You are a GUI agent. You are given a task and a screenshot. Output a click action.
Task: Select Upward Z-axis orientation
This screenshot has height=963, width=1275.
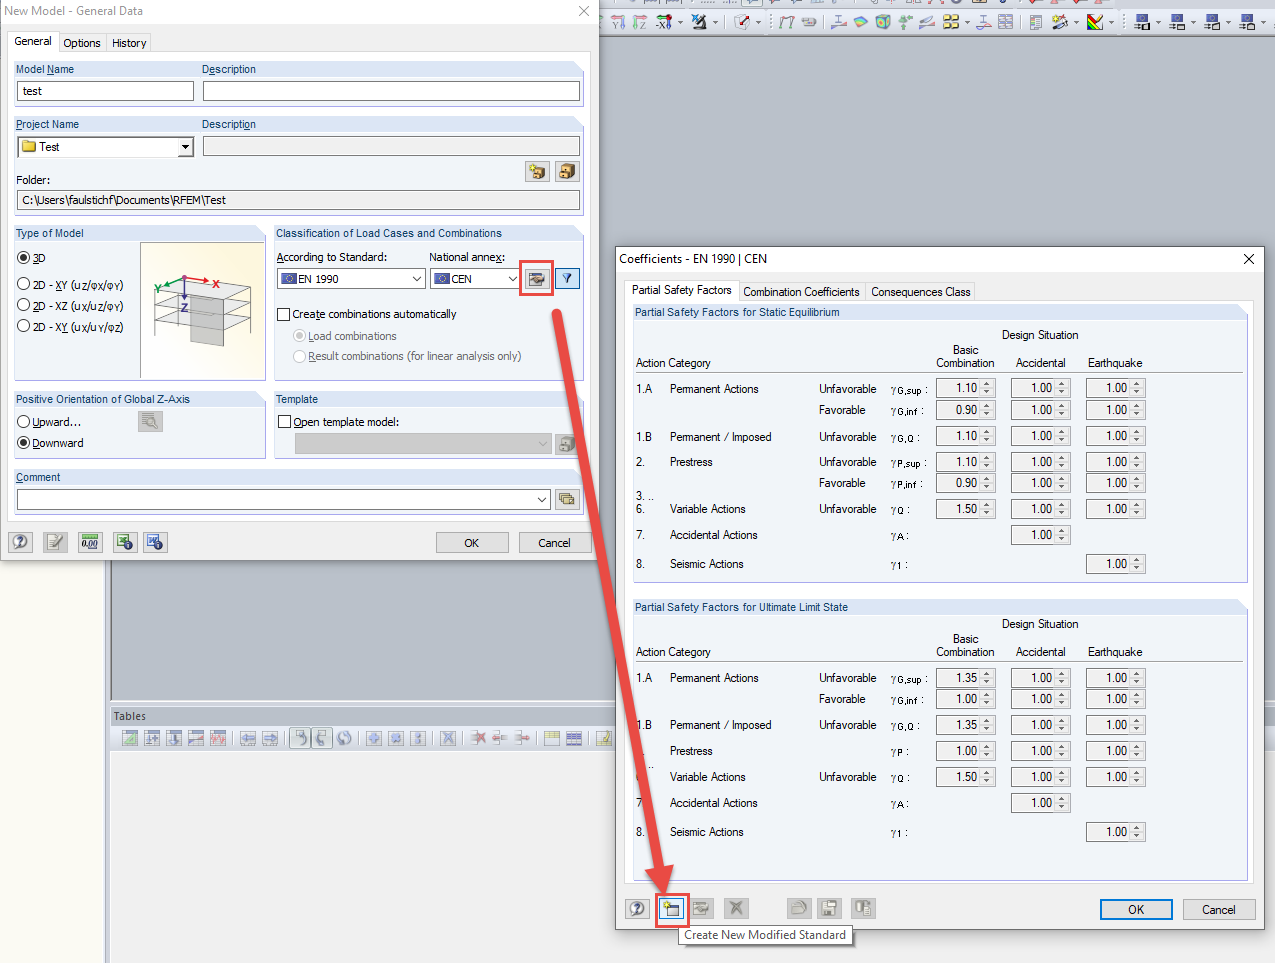pos(24,422)
